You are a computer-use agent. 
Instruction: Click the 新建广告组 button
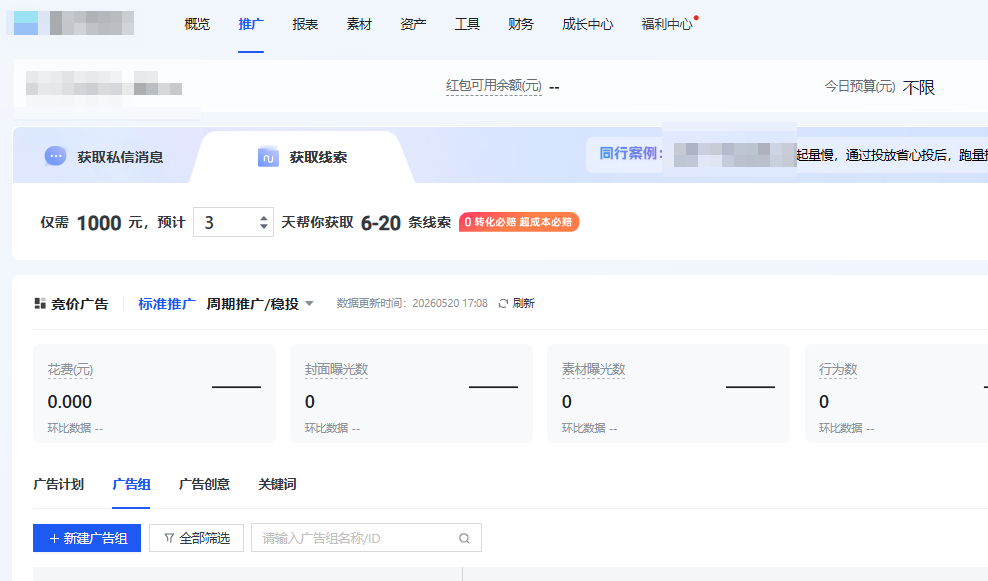click(x=87, y=538)
